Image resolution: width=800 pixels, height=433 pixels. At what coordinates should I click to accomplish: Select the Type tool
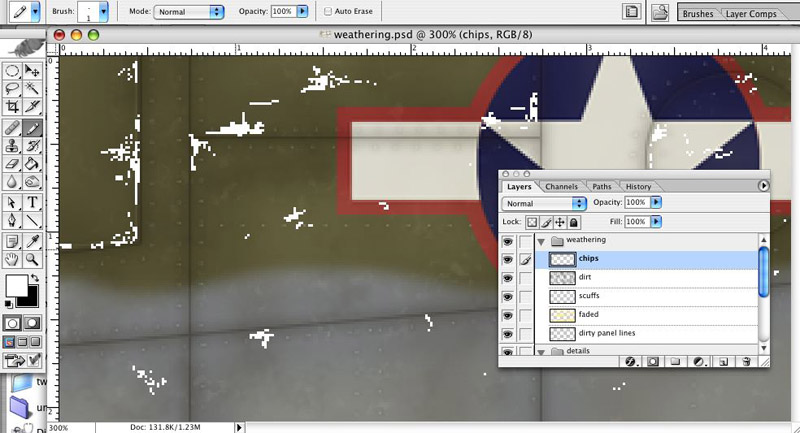tap(32, 202)
